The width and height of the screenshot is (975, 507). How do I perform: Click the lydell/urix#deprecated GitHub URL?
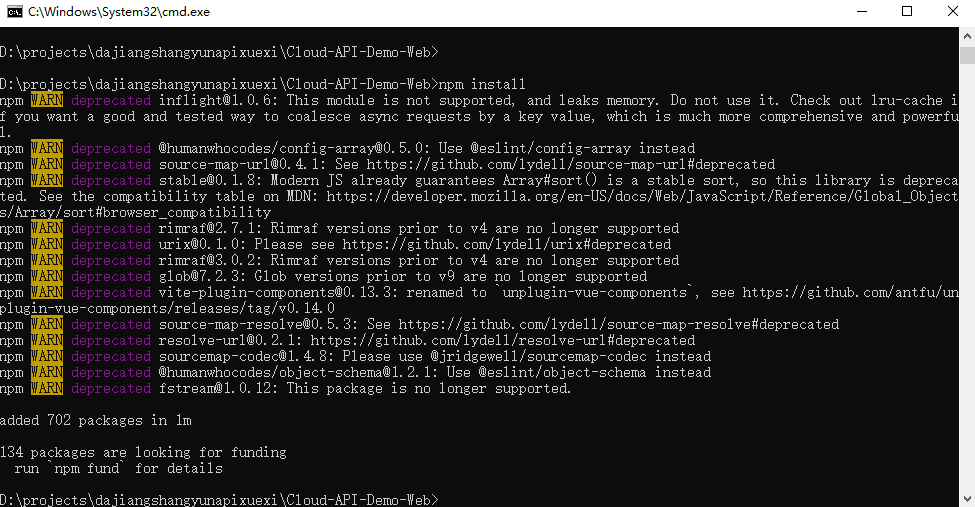[507, 244]
